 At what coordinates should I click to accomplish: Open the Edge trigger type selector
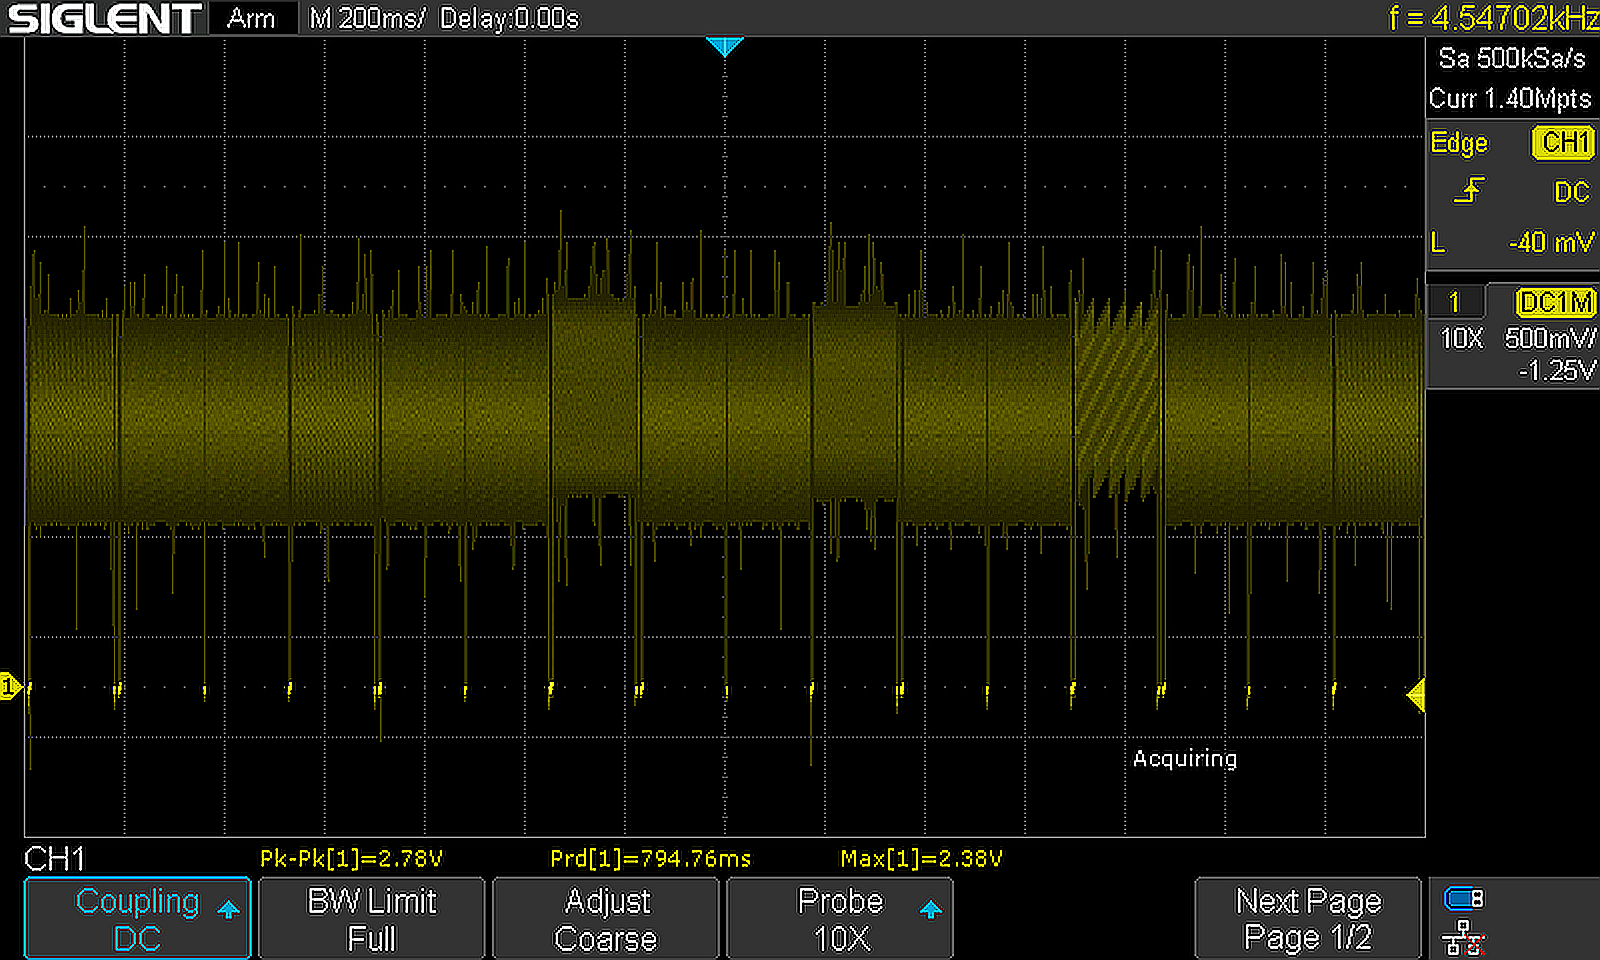1459,143
